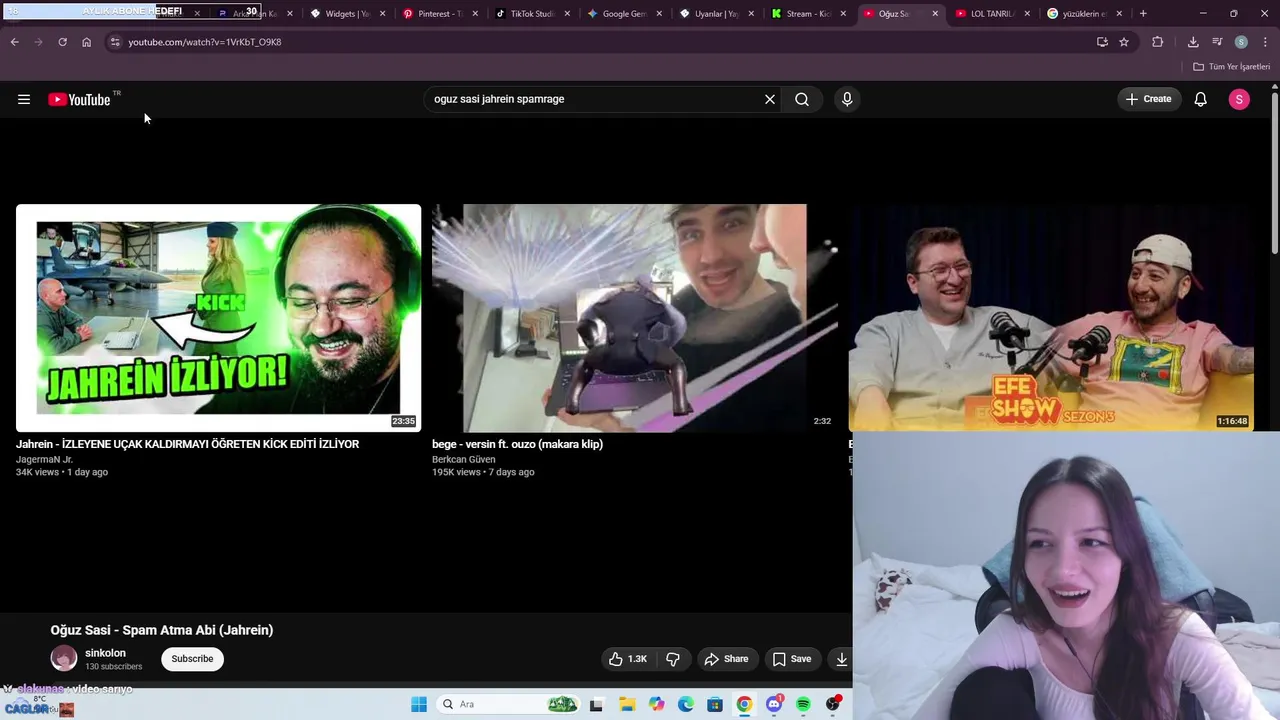Visit the Berkcan Güven channel
This screenshot has height=720, width=1280.
coord(463,460)
